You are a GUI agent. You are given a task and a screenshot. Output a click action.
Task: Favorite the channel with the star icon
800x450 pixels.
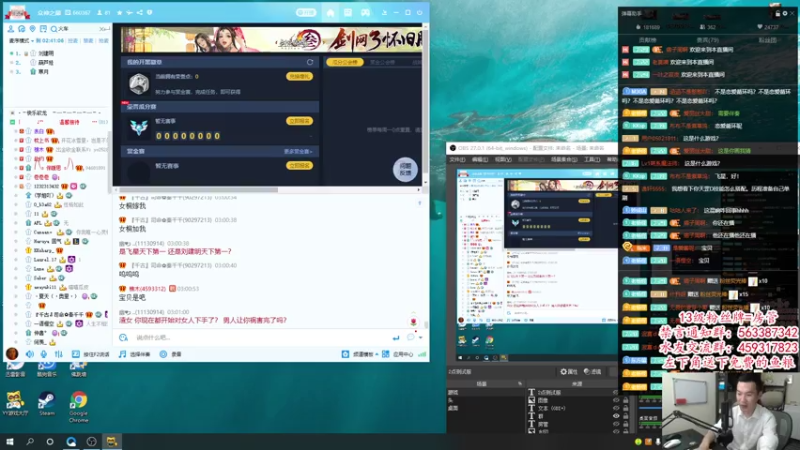119,12
